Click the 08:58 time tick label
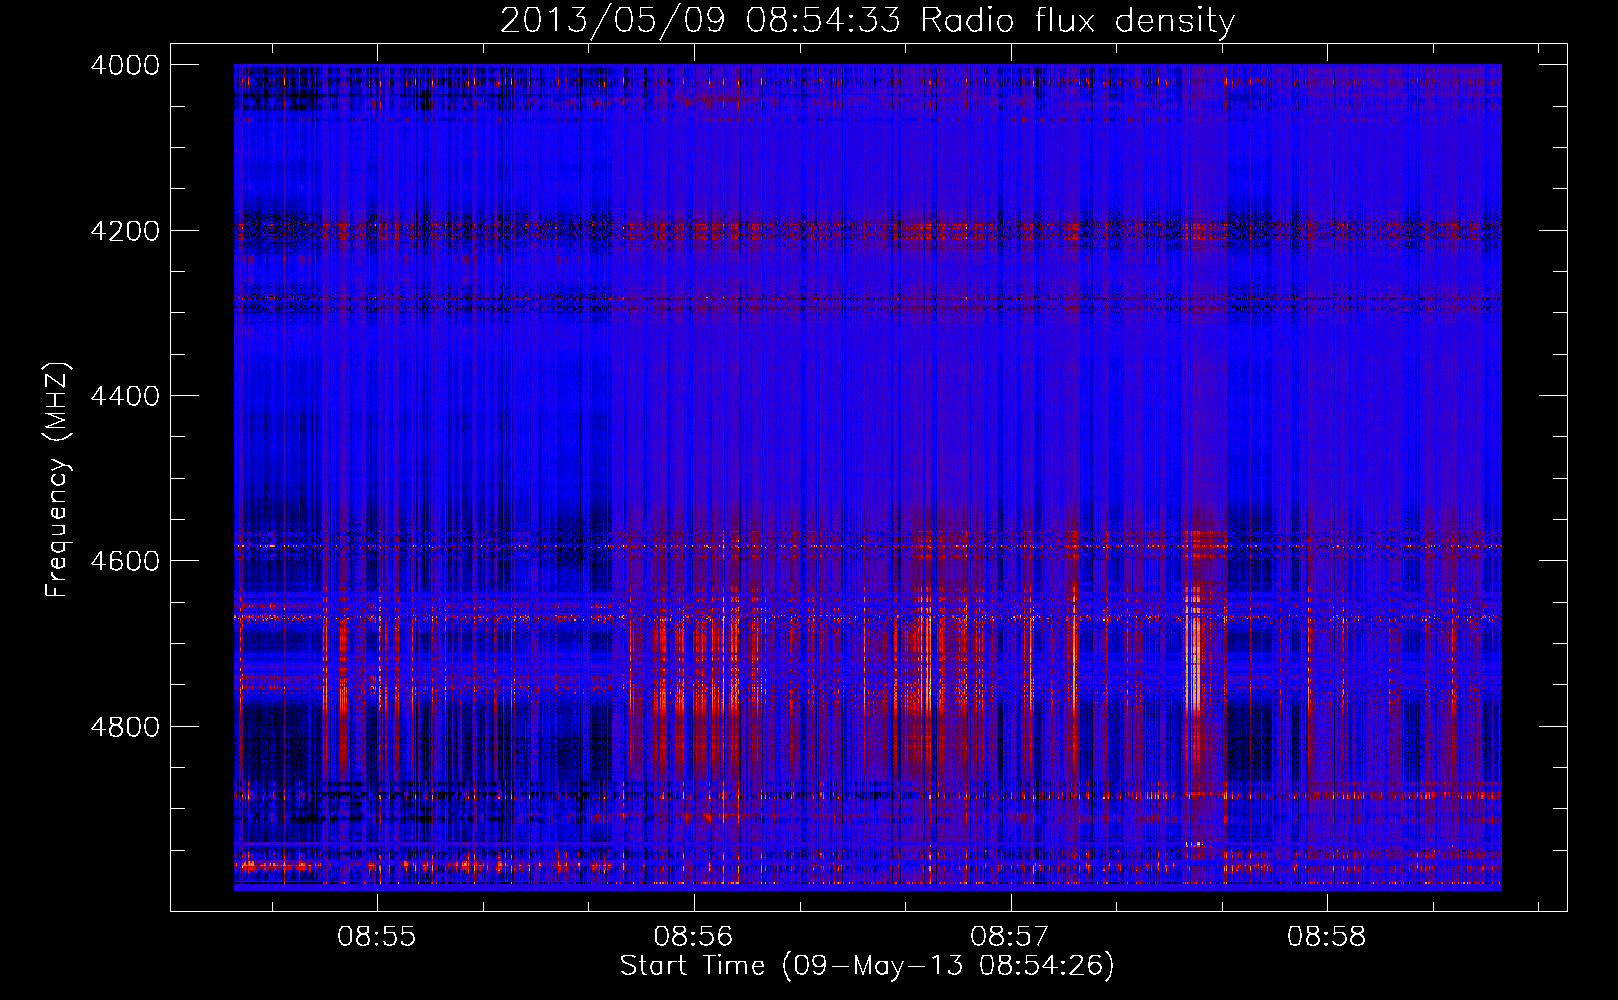 (1326, 937)
